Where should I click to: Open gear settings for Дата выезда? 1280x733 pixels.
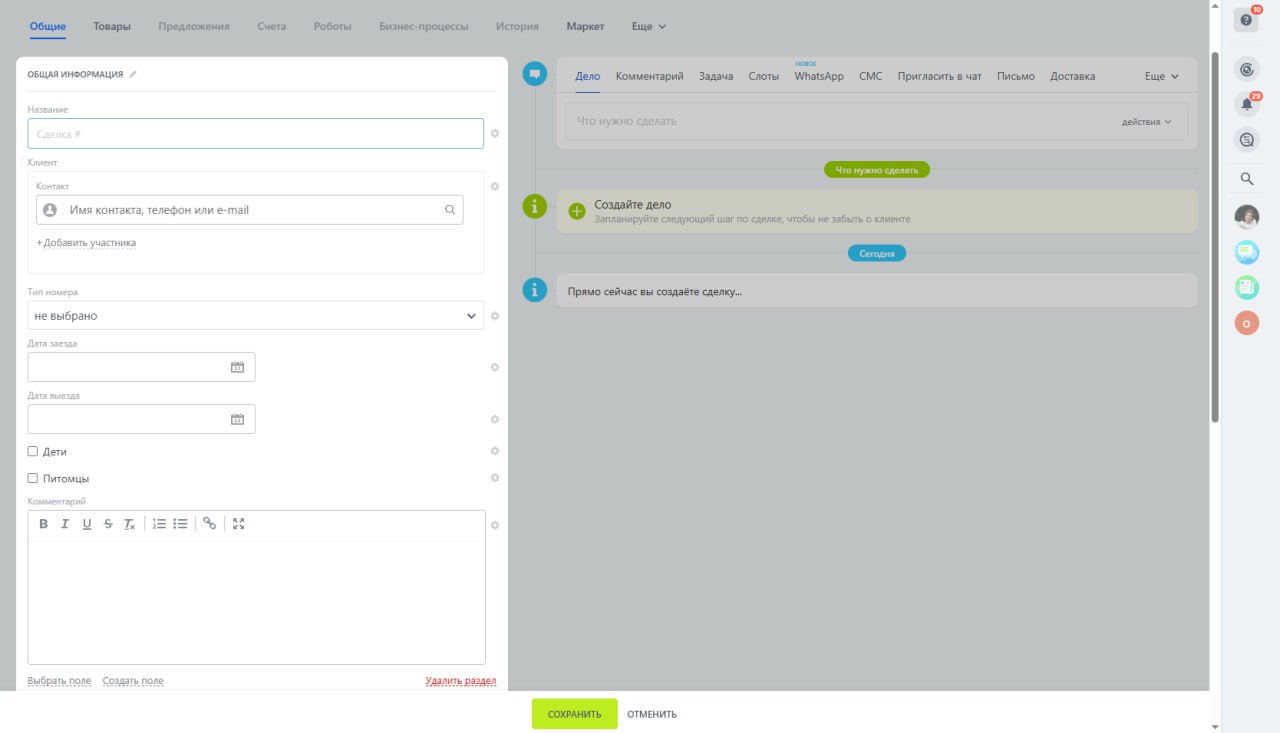click(494, 419)
